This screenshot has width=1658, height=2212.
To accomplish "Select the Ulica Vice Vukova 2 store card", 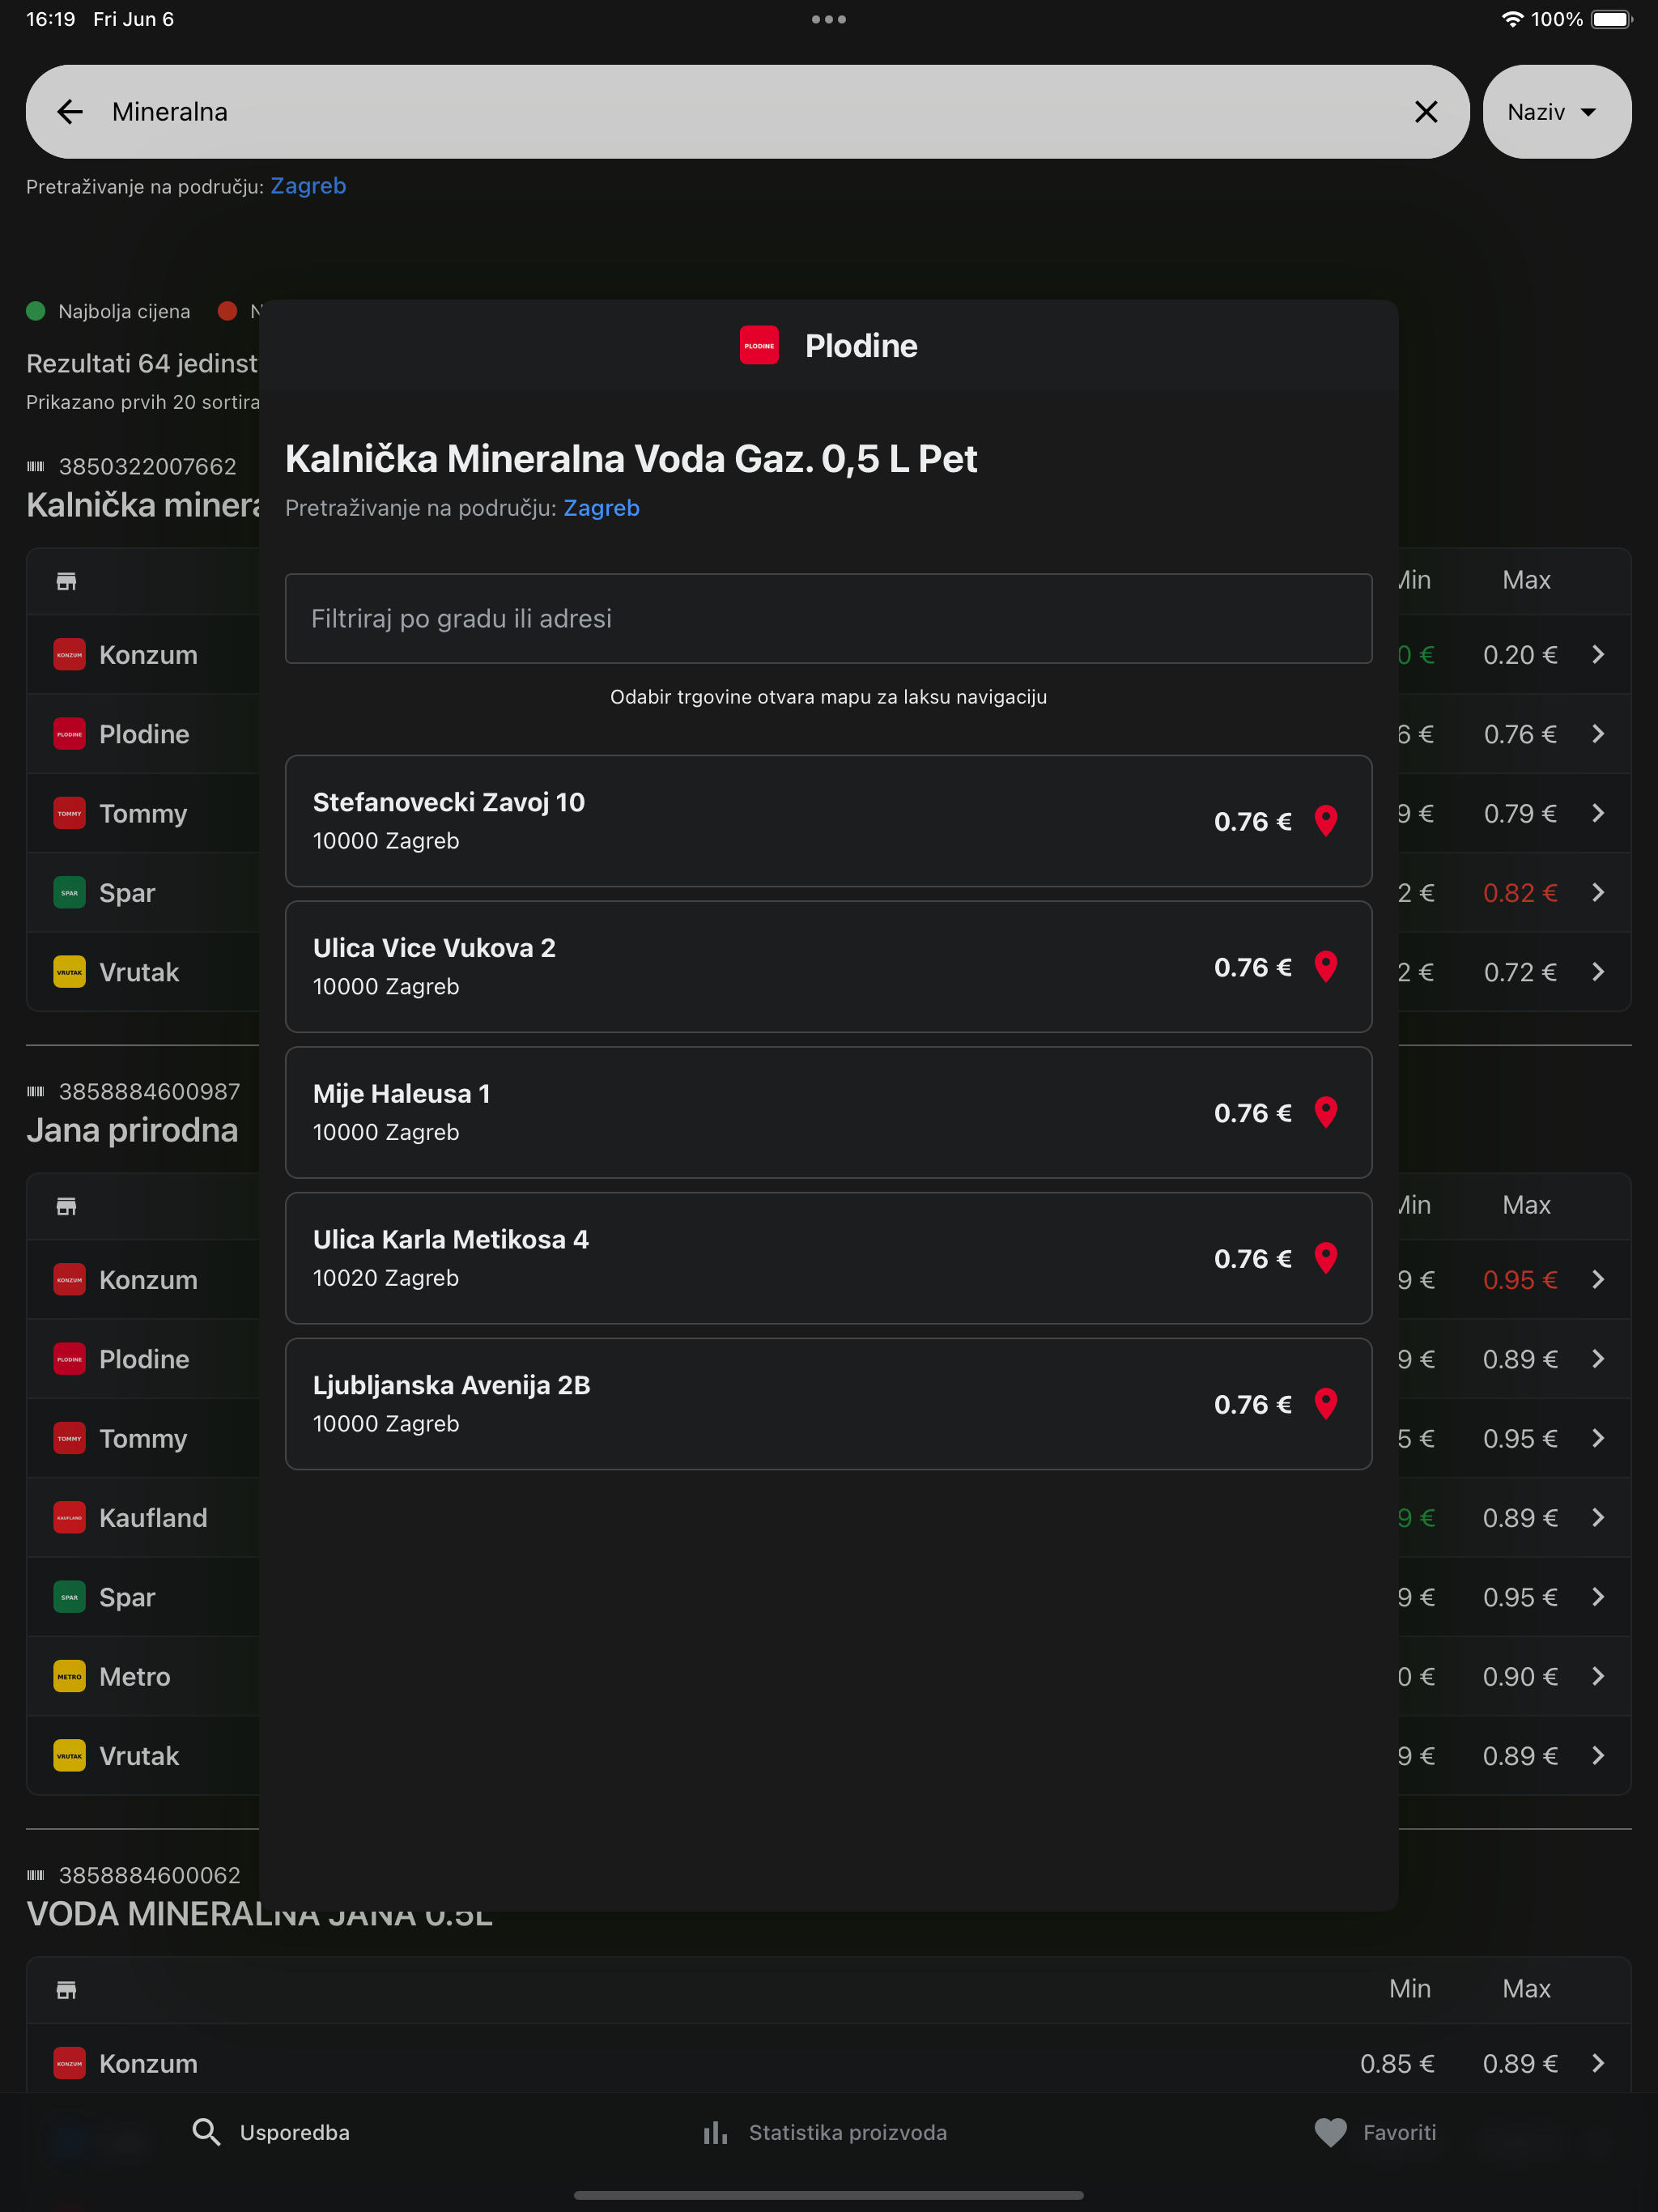I will (x=828, y=967).
